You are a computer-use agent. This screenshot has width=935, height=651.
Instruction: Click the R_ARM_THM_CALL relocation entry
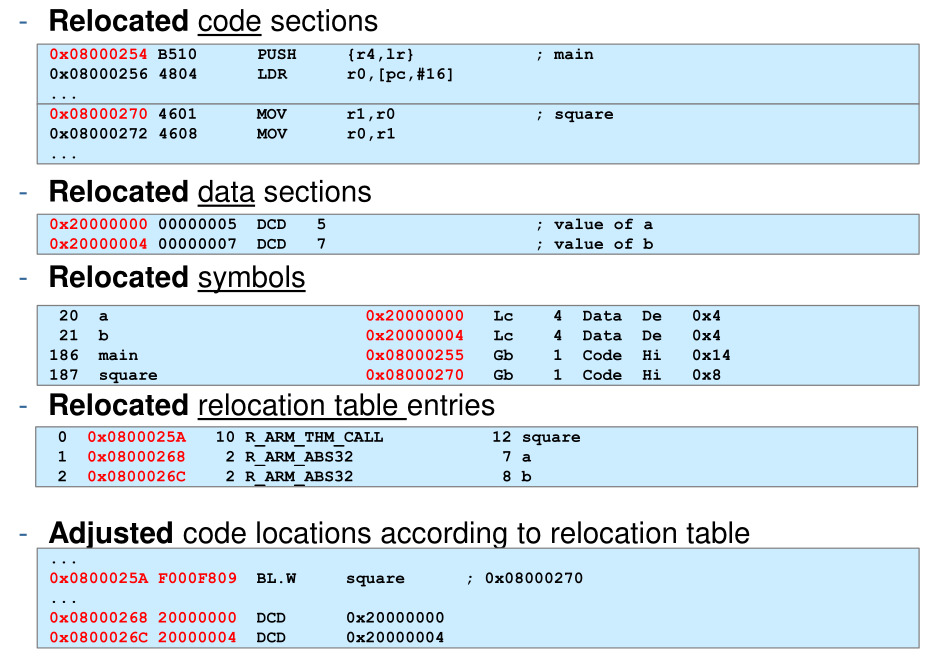[x=314, y=437]
